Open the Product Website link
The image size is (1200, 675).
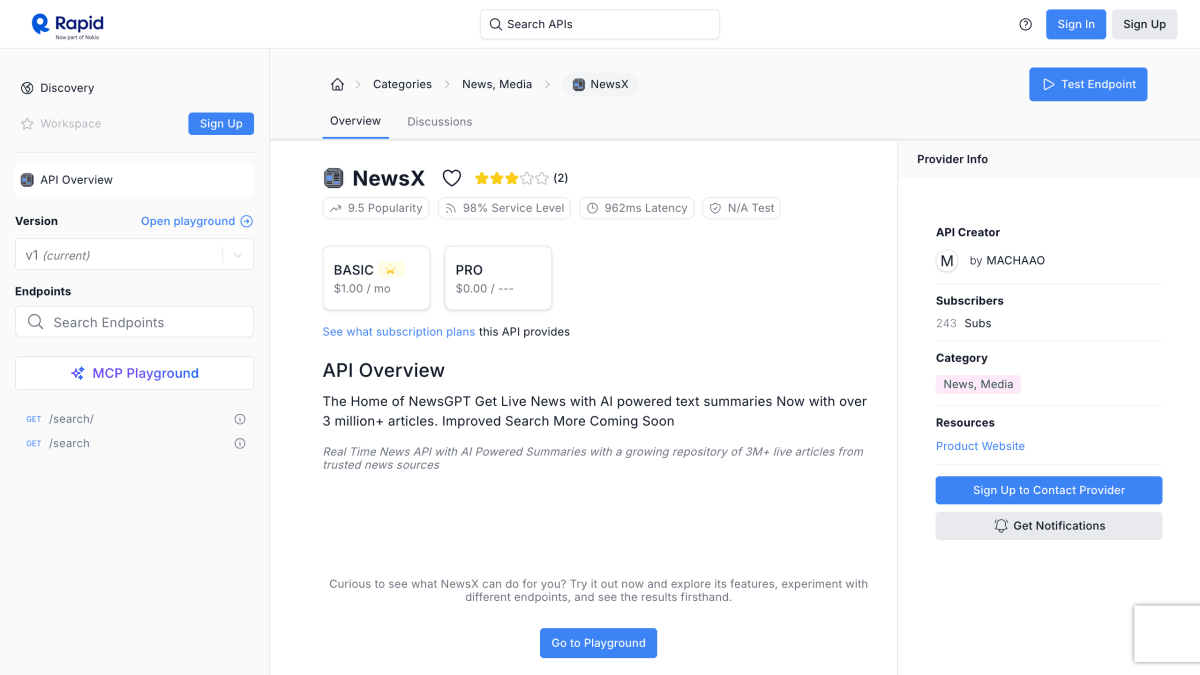[x=980, y=446]
